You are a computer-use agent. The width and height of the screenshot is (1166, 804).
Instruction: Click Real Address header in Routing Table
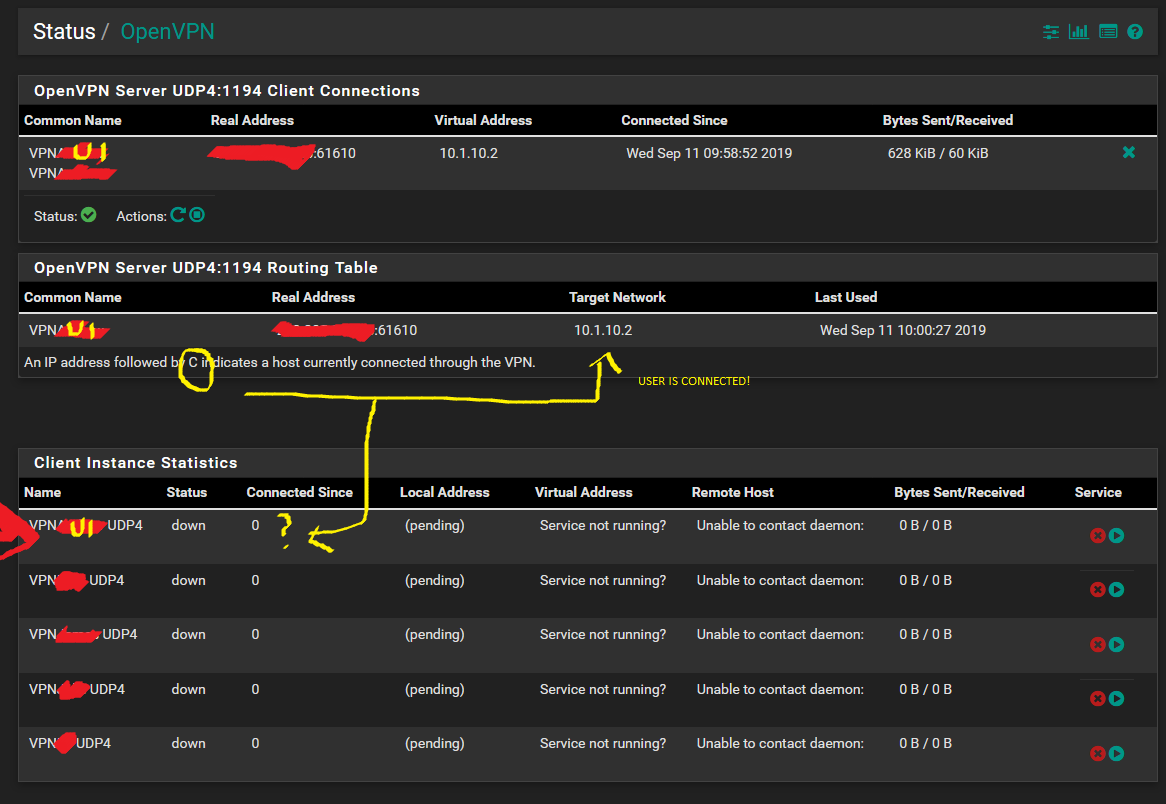[313, 298]
